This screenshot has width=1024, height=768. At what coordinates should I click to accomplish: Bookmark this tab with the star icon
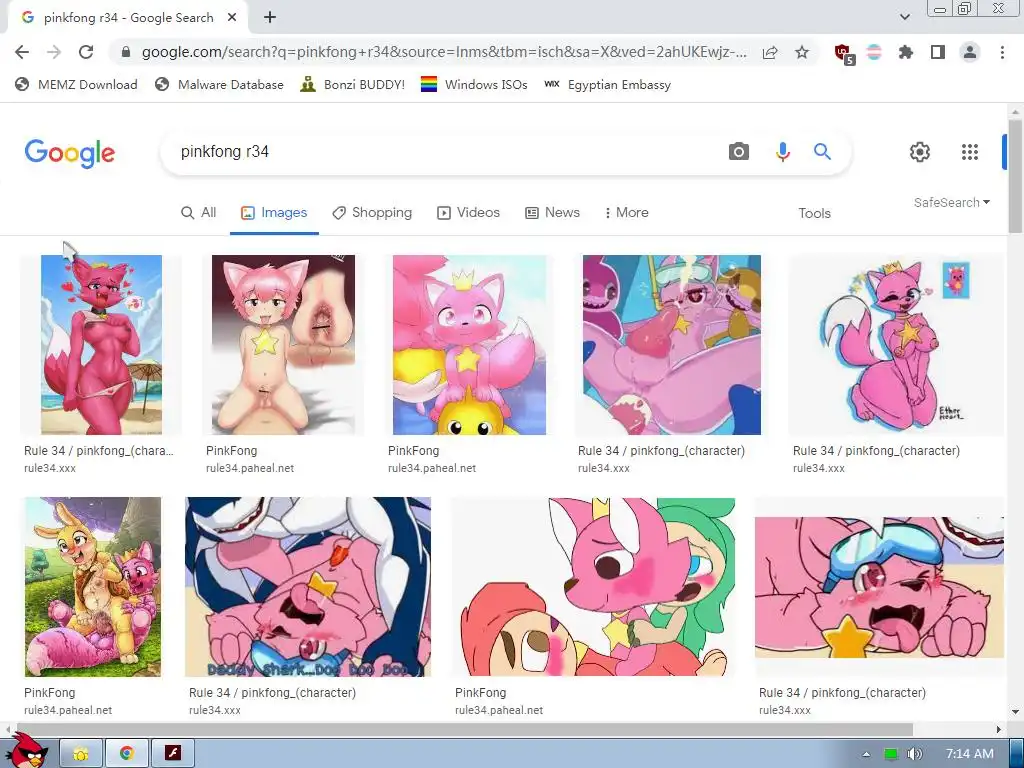pos(802,52)
